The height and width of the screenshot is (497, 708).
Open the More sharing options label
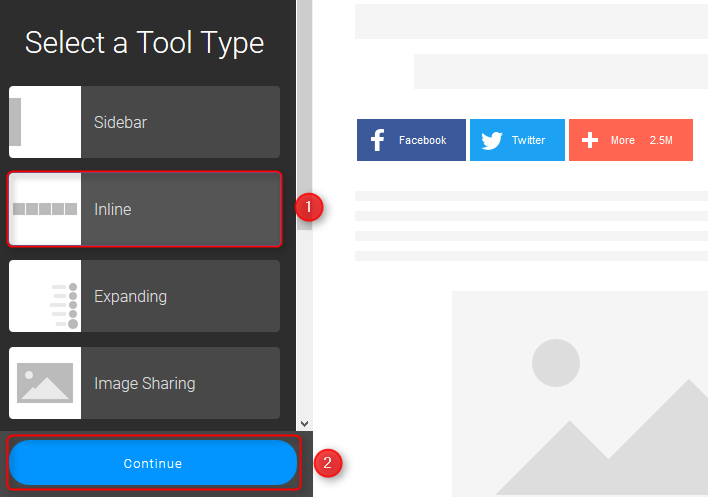623,140
